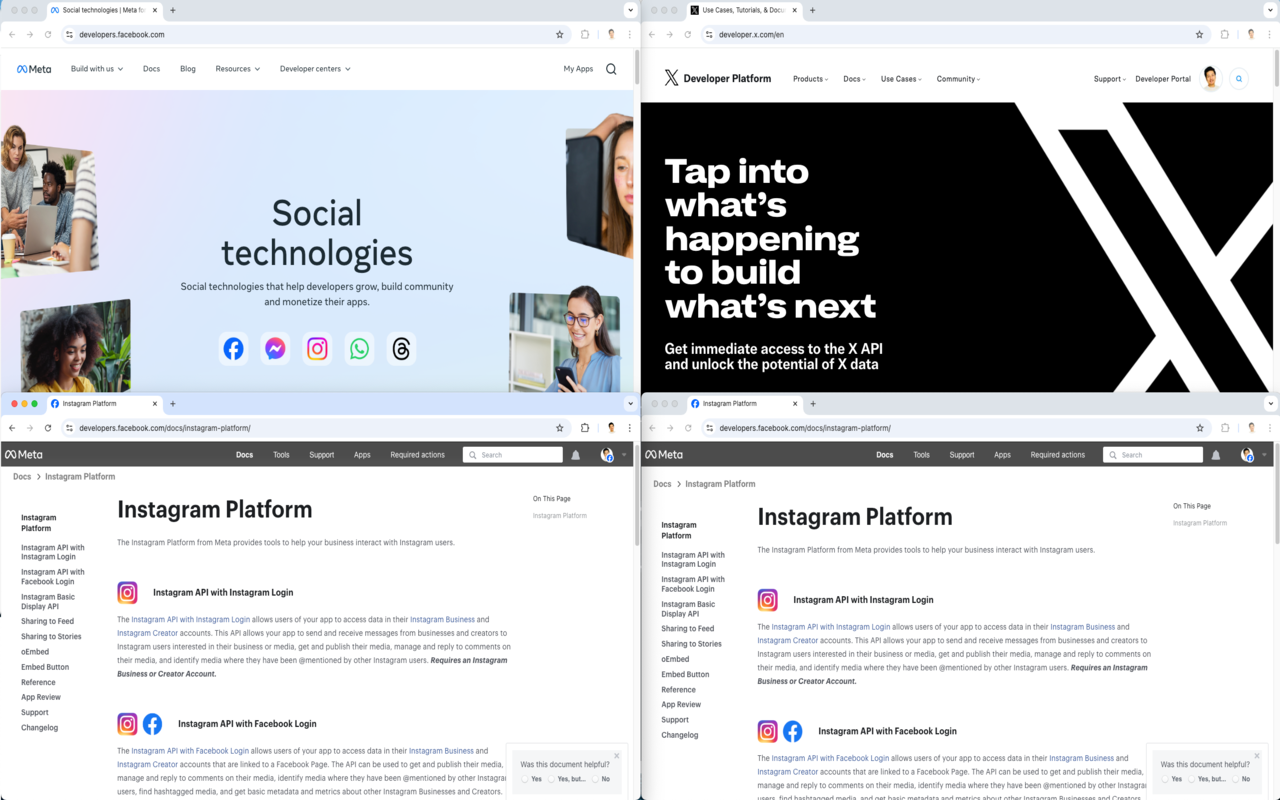
Task: Dismiss the helpful survey in bottom-left window
Action: tap(617, 756)
